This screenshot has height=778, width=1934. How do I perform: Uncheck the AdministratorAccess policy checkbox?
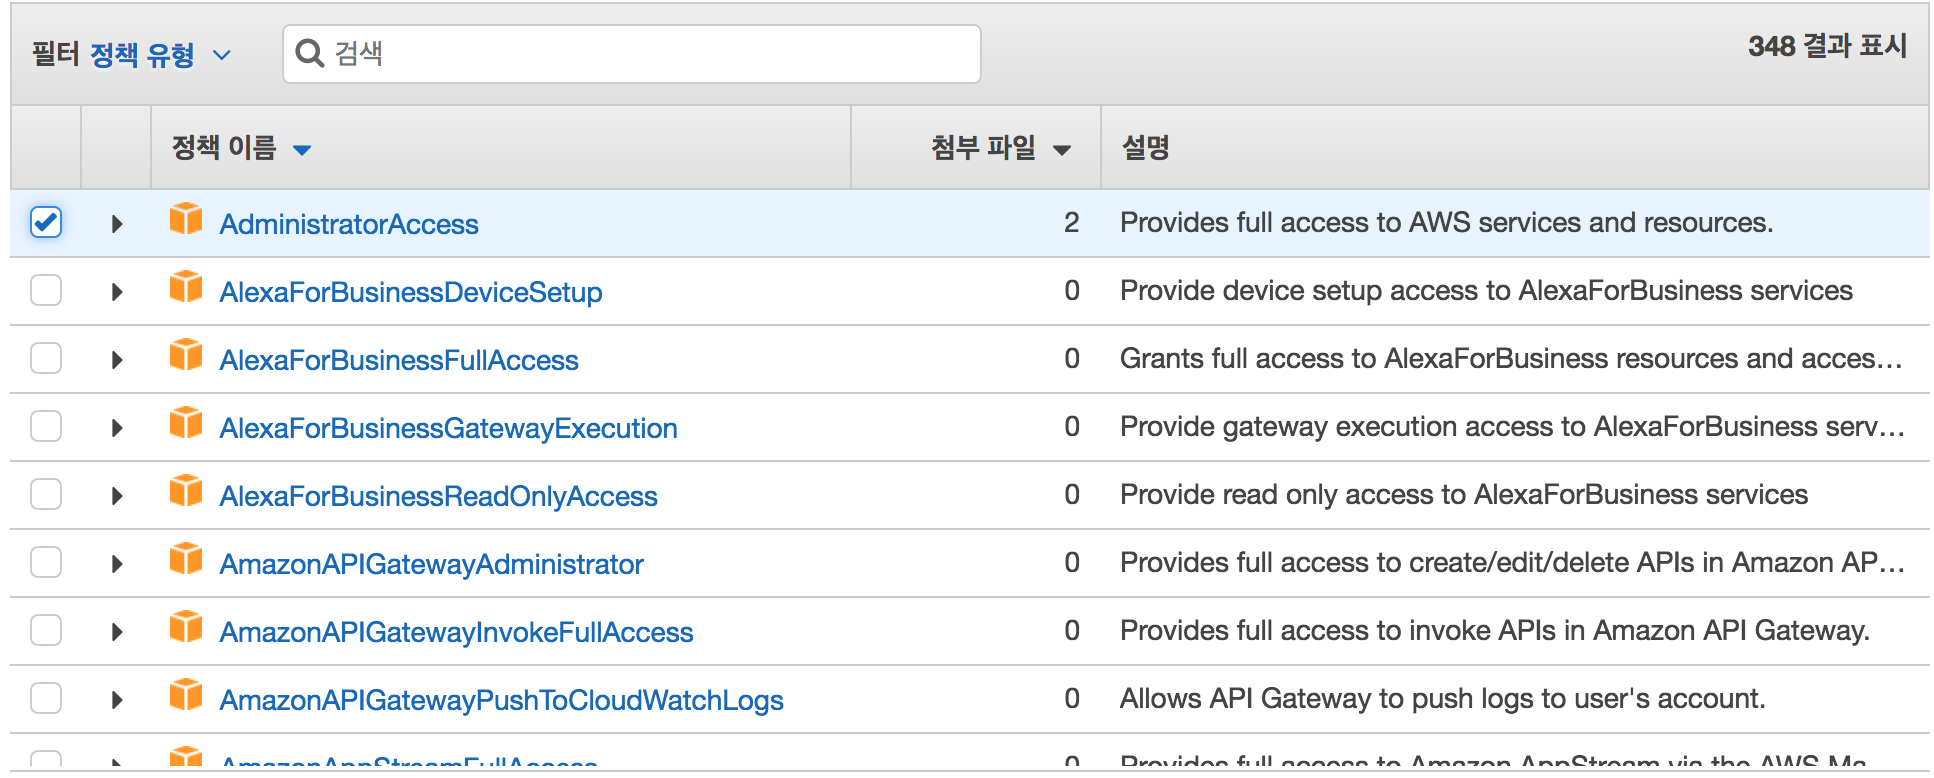pos(46,222)
